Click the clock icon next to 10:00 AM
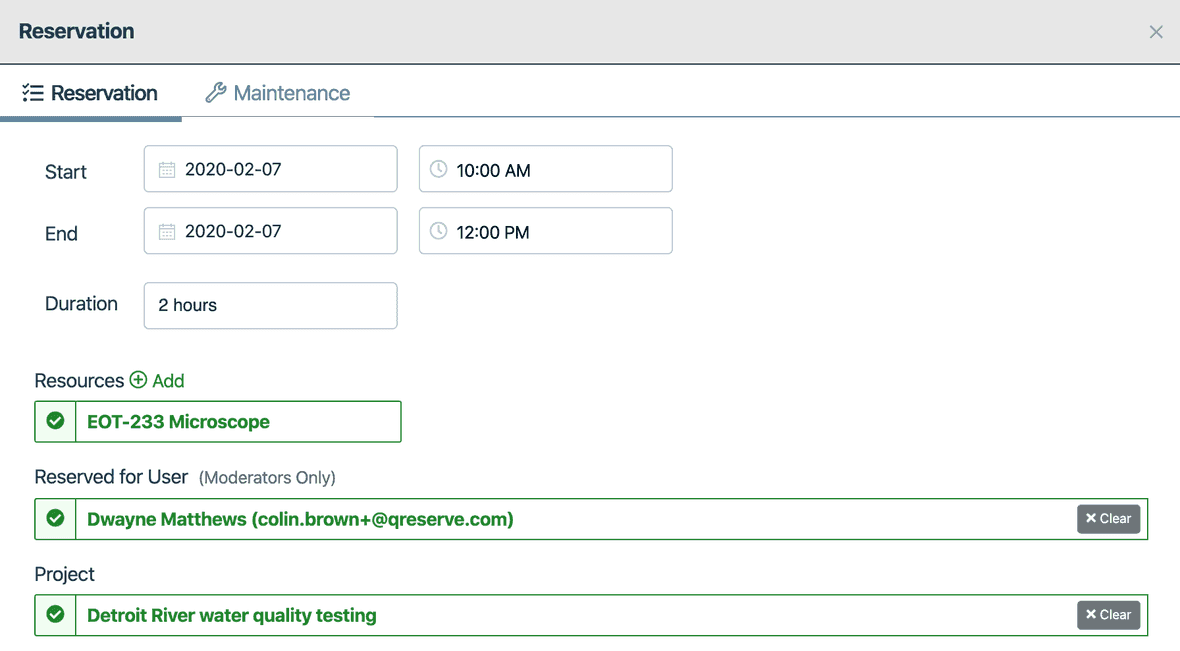The image size is (1180, 651). click(x=438, y=169)
